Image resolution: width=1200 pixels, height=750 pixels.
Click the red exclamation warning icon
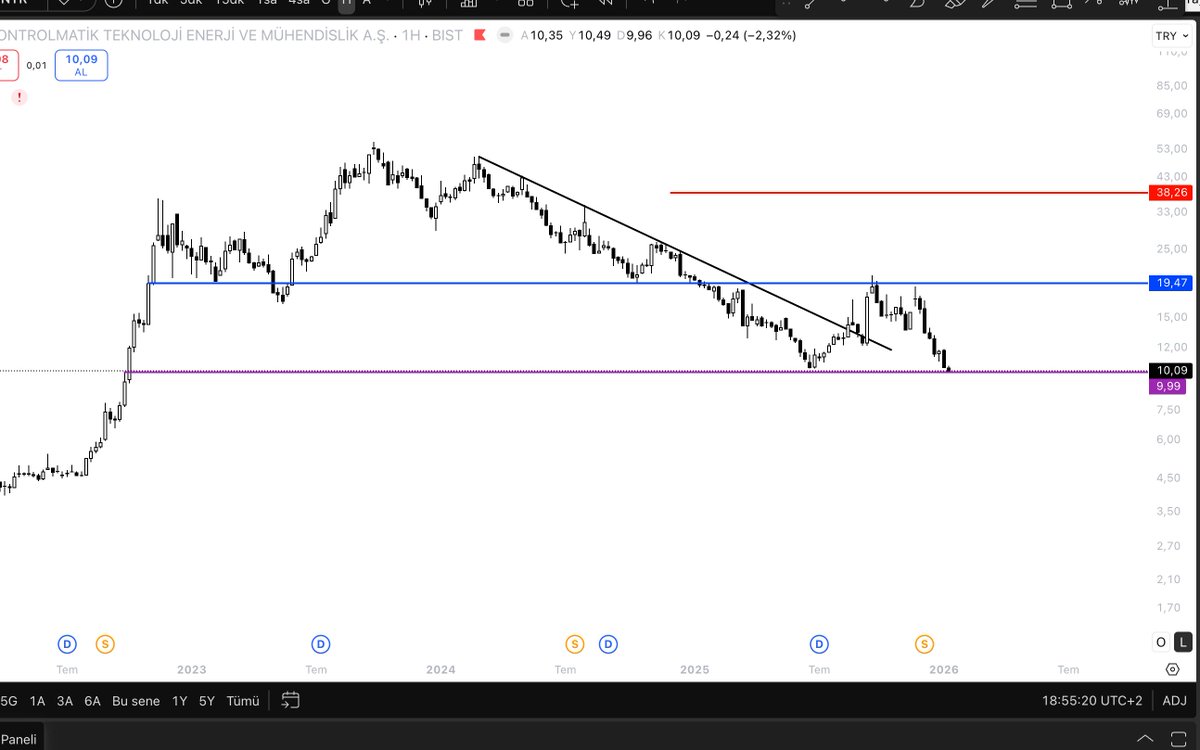point(18,97)
